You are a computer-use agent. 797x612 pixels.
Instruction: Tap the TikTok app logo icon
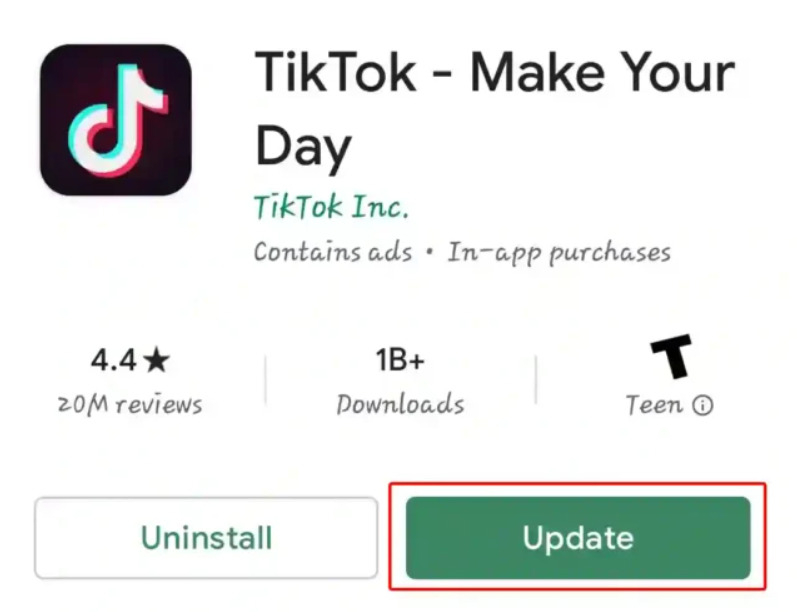coord(115,119)
